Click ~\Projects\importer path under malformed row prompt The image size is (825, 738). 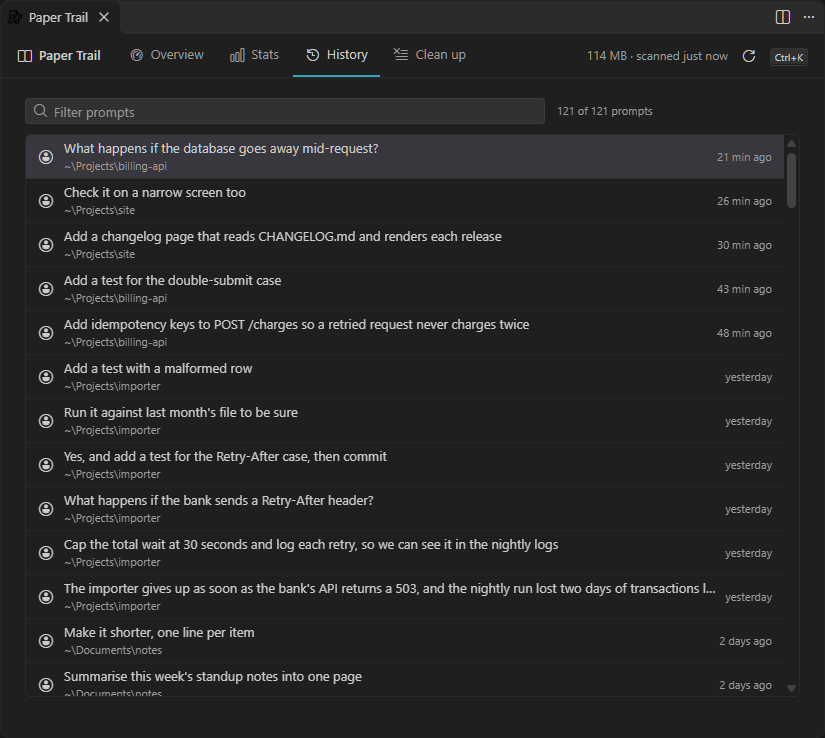(112, 386)
